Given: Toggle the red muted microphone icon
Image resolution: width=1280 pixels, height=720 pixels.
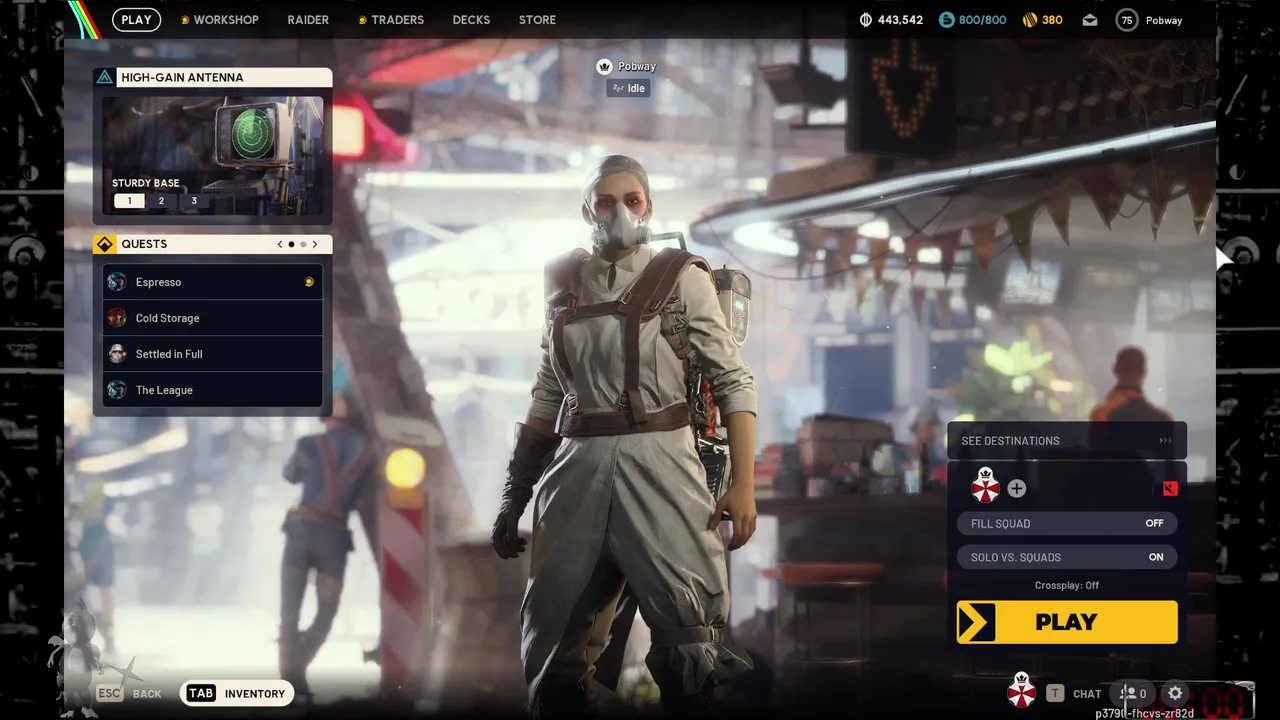Looking at the screenshot, I should point(1170,488).
